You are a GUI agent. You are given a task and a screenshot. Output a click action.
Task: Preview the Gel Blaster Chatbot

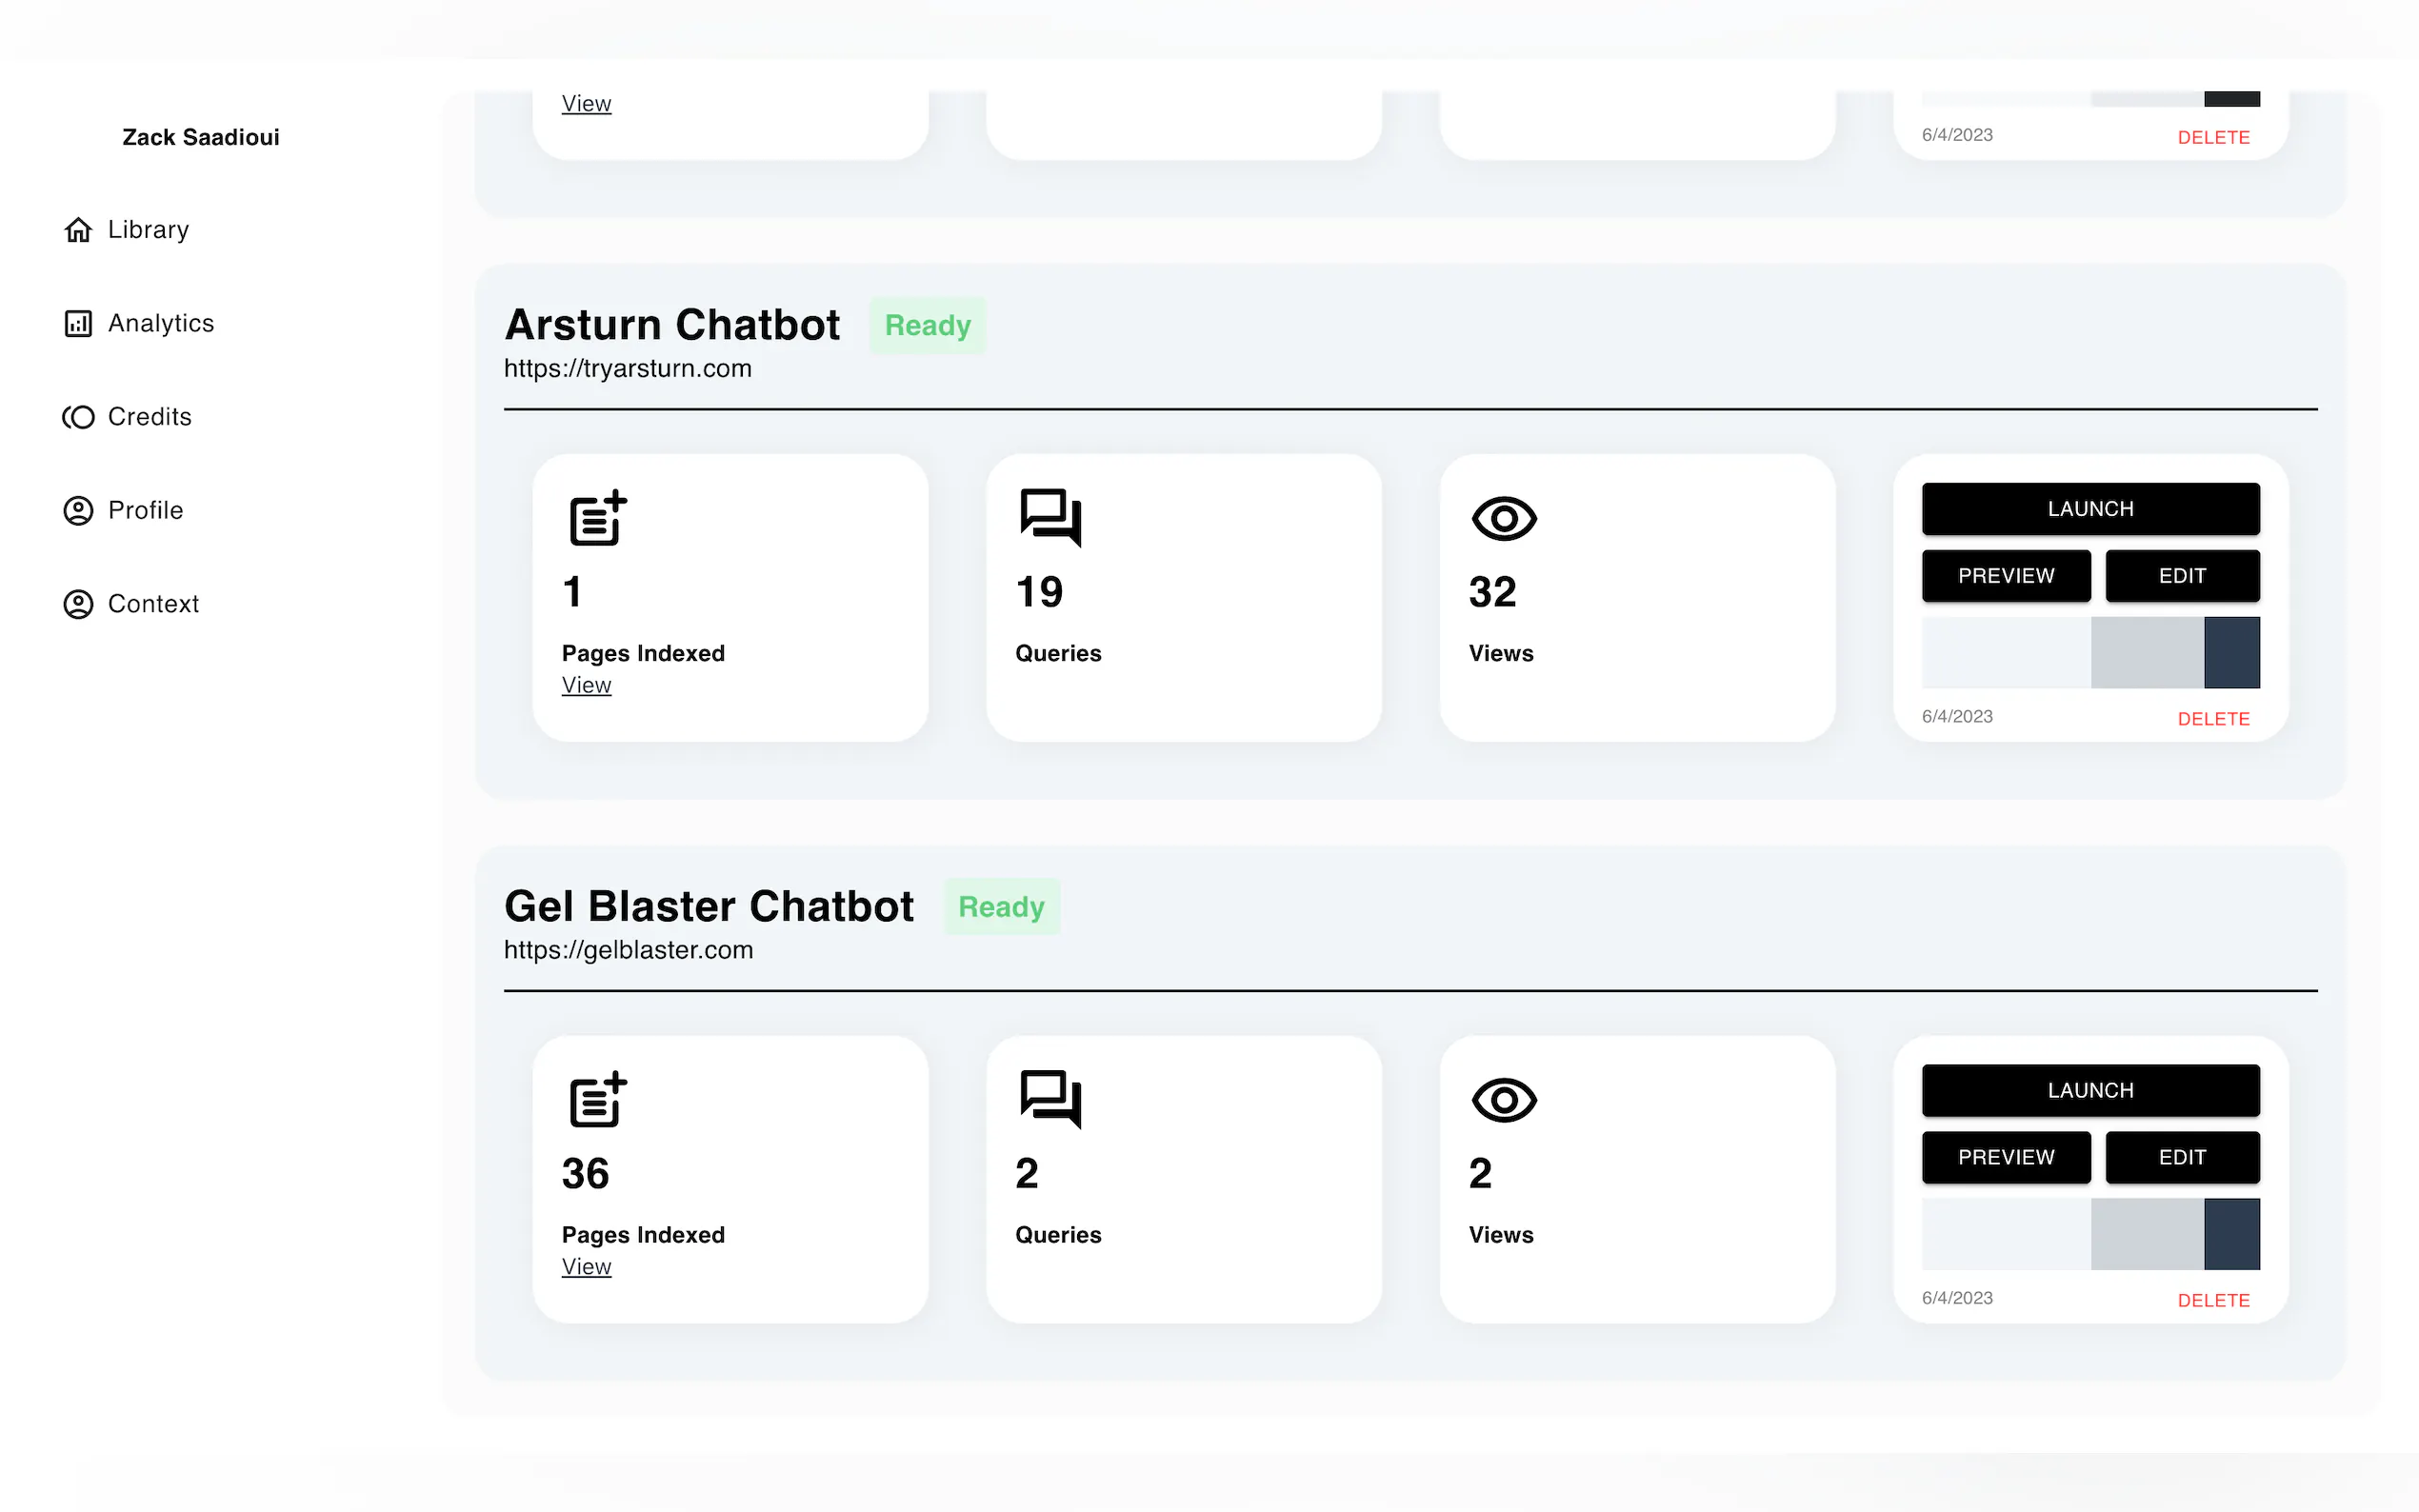tap(2005, 1157)
